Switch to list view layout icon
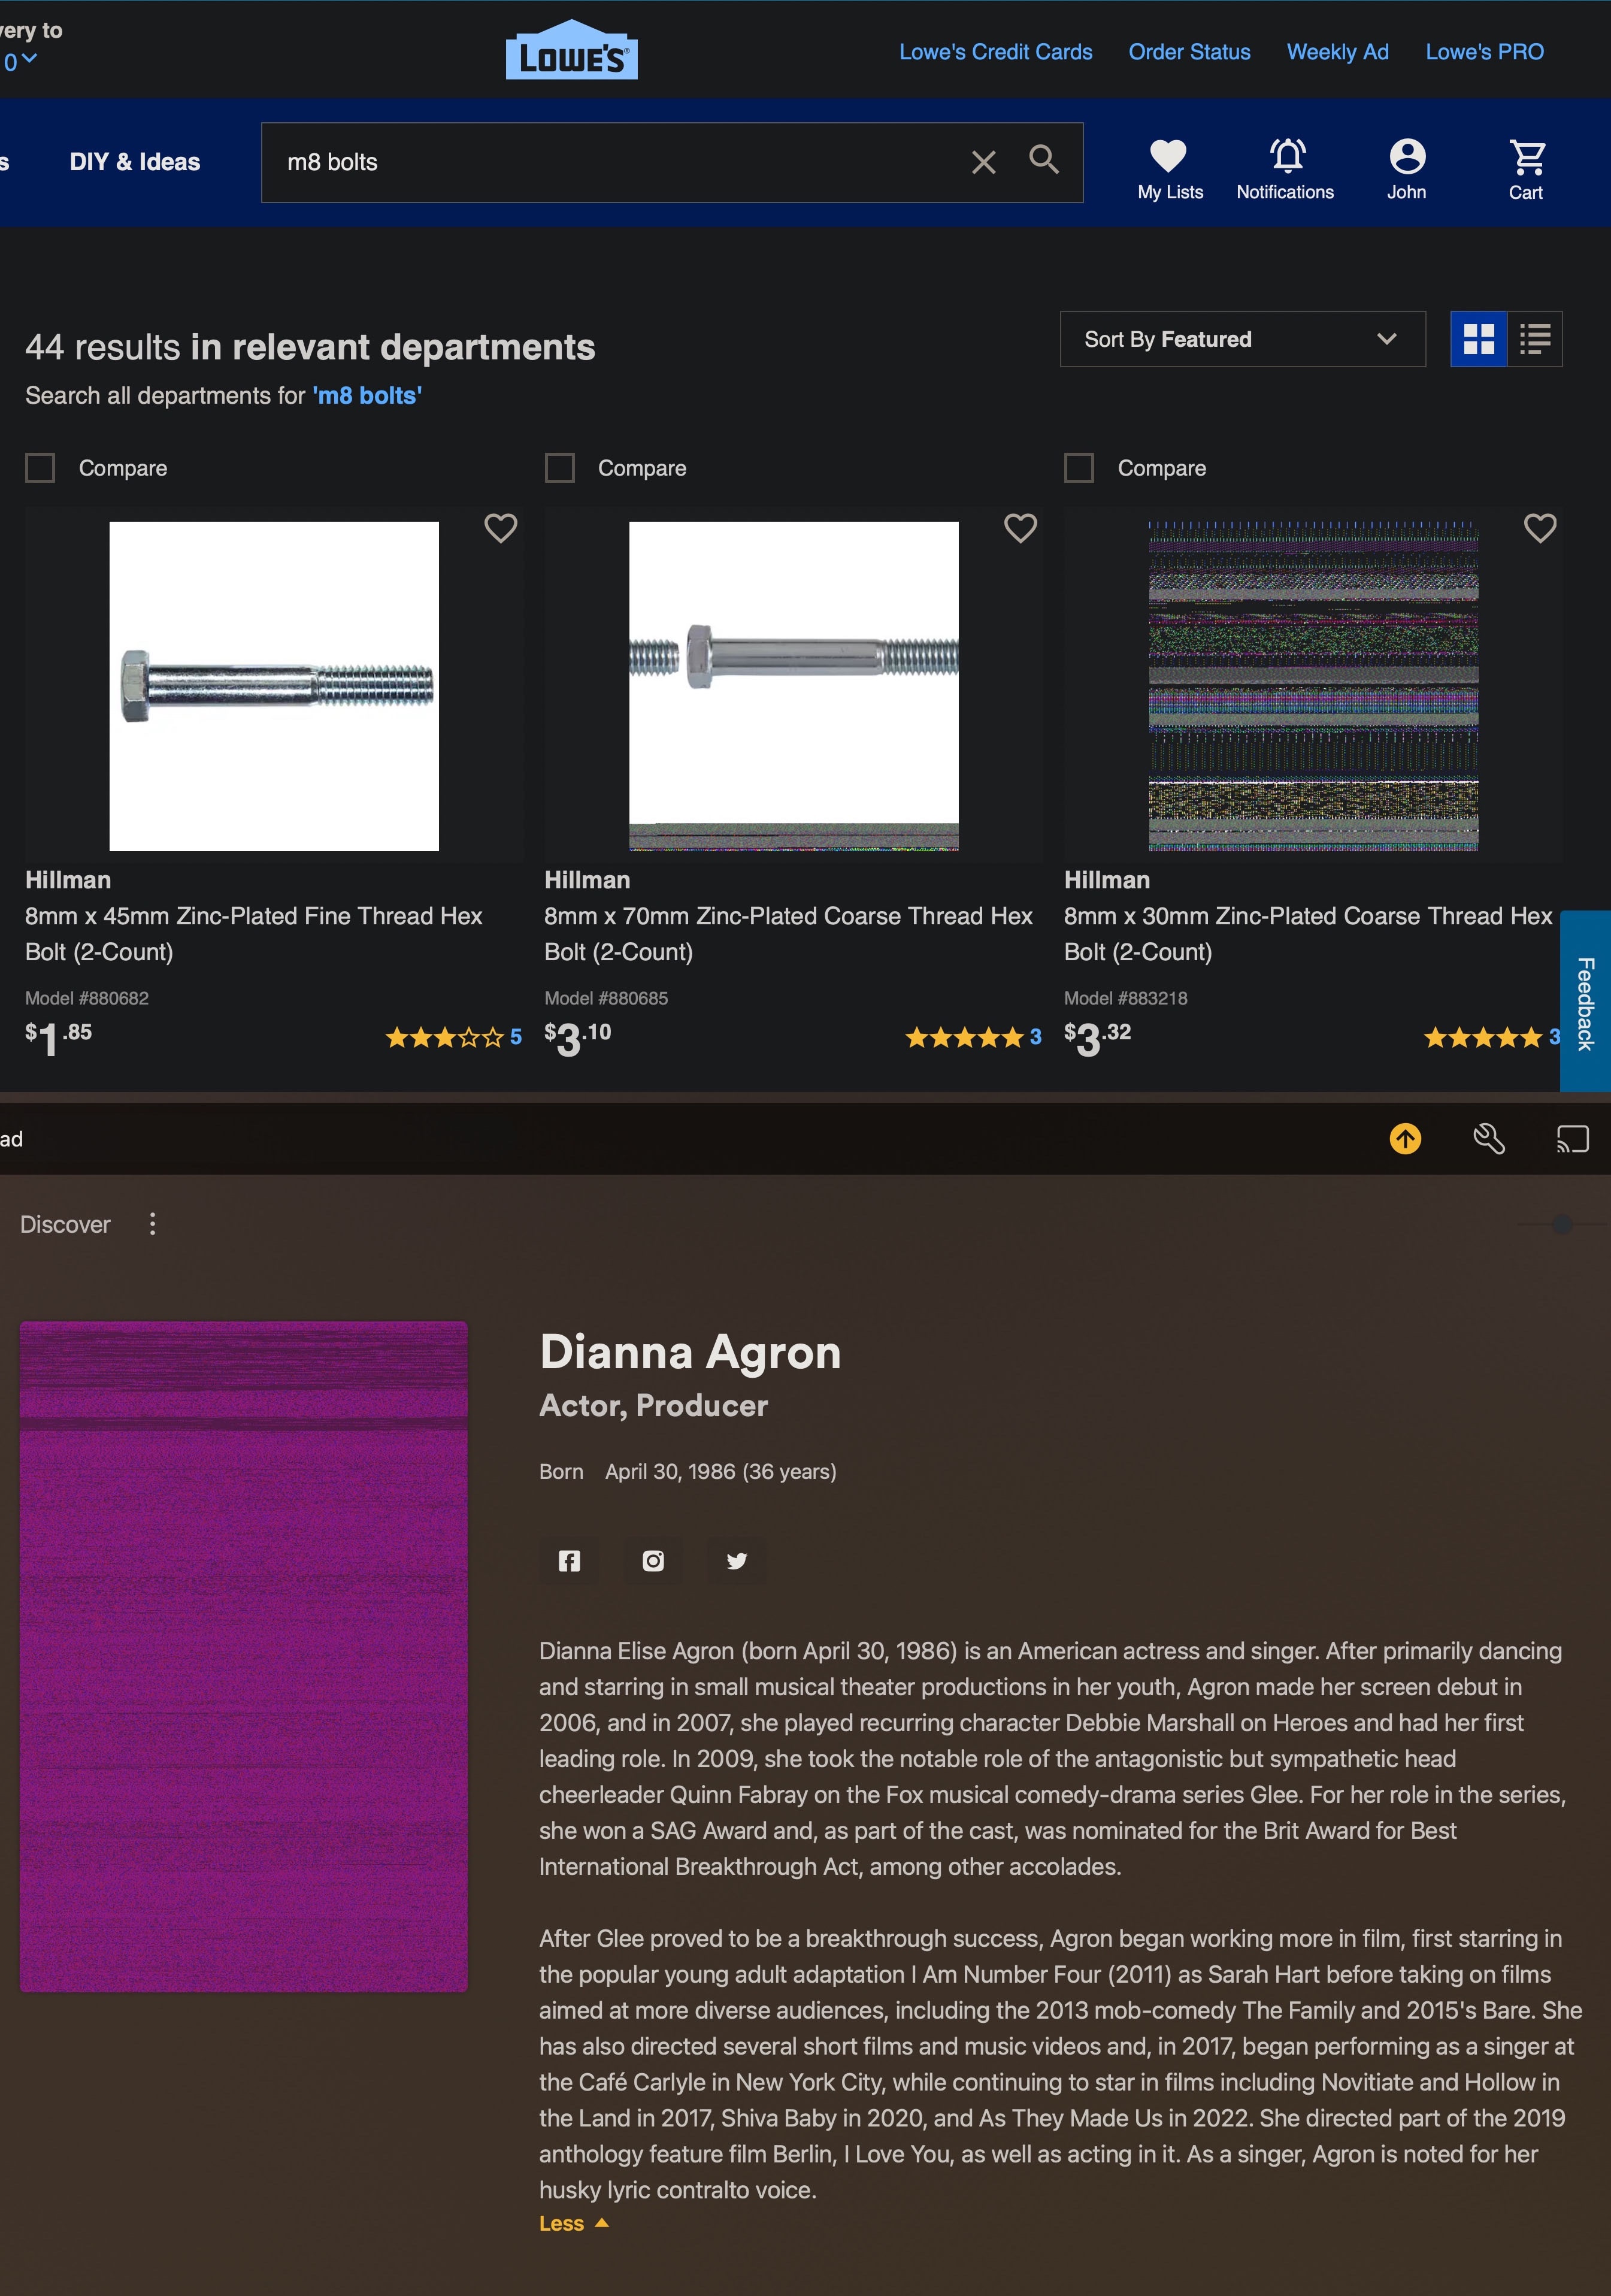This screenshot has height=2296, width=1611. [x=1534, y=339]
